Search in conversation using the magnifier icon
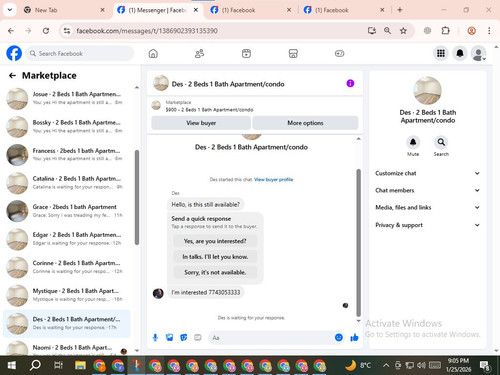The width and height of the screenshot is (500, 375). [441, 142]
